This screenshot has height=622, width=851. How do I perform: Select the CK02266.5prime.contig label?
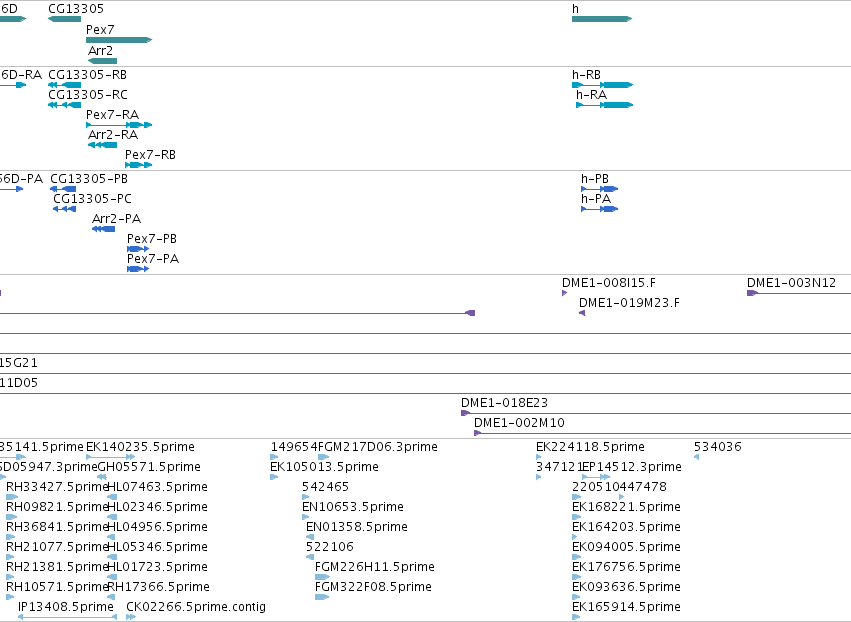pos(196,607)
